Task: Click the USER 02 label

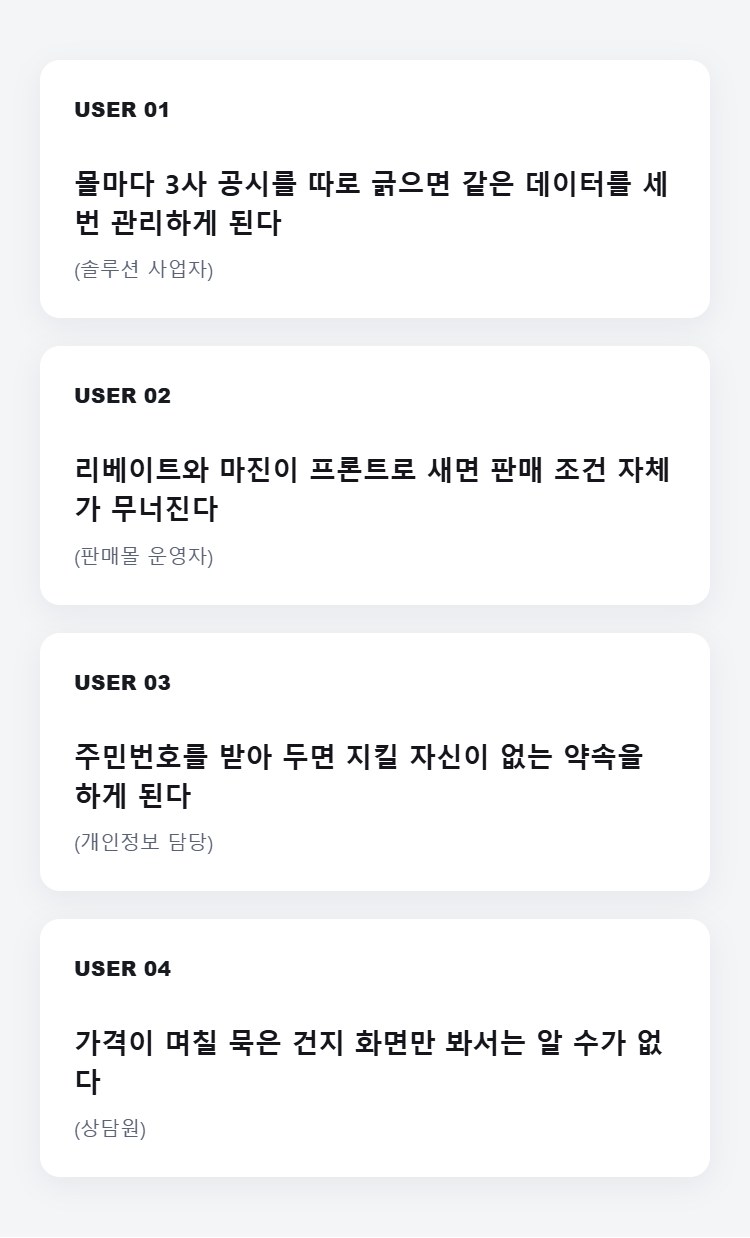Action: click(x=123, y=396)
